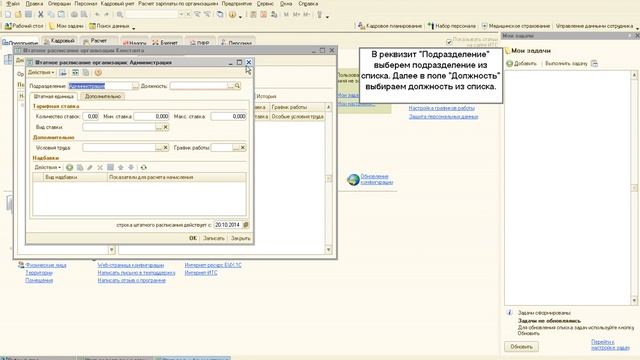
Task: Open Поиск данных toolbar button
Action: (x=109, y=26)
